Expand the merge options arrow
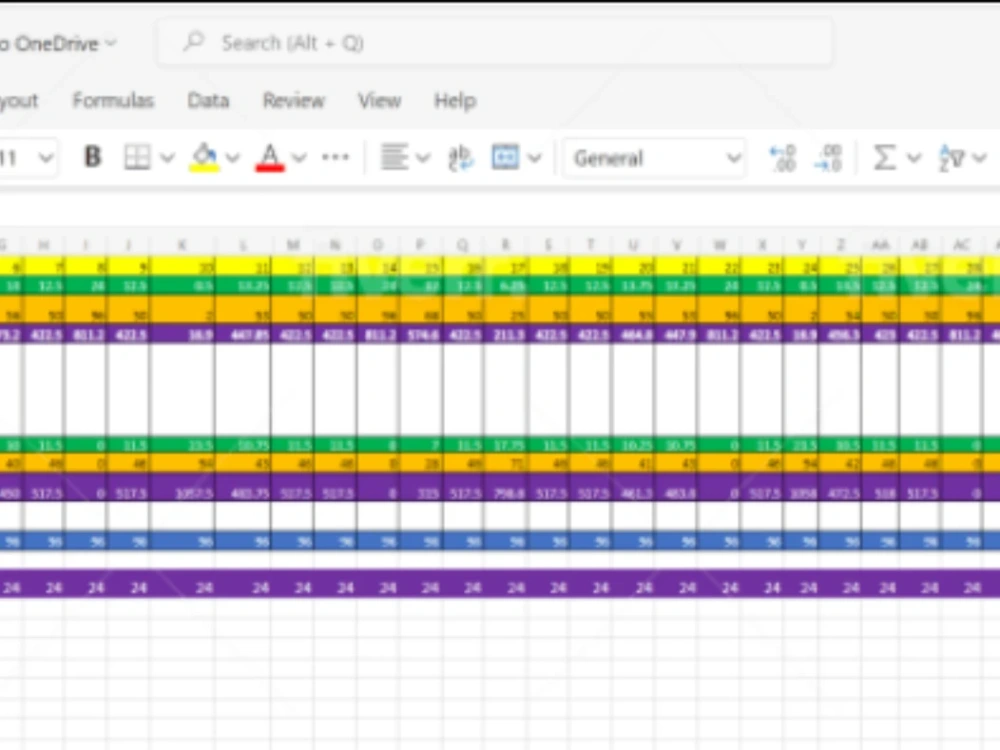This screenshot has width=1000, height=750. point(534,157)
